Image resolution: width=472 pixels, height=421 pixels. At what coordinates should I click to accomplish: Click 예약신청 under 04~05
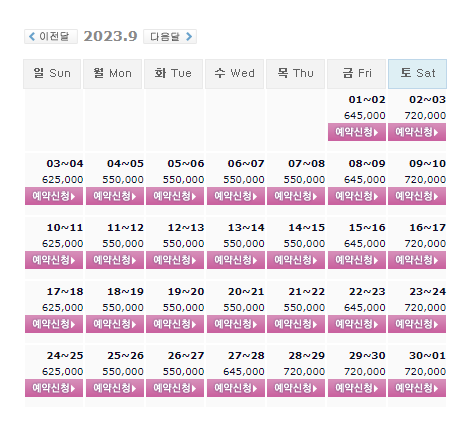pyautogui.click(x=115, y=196)
